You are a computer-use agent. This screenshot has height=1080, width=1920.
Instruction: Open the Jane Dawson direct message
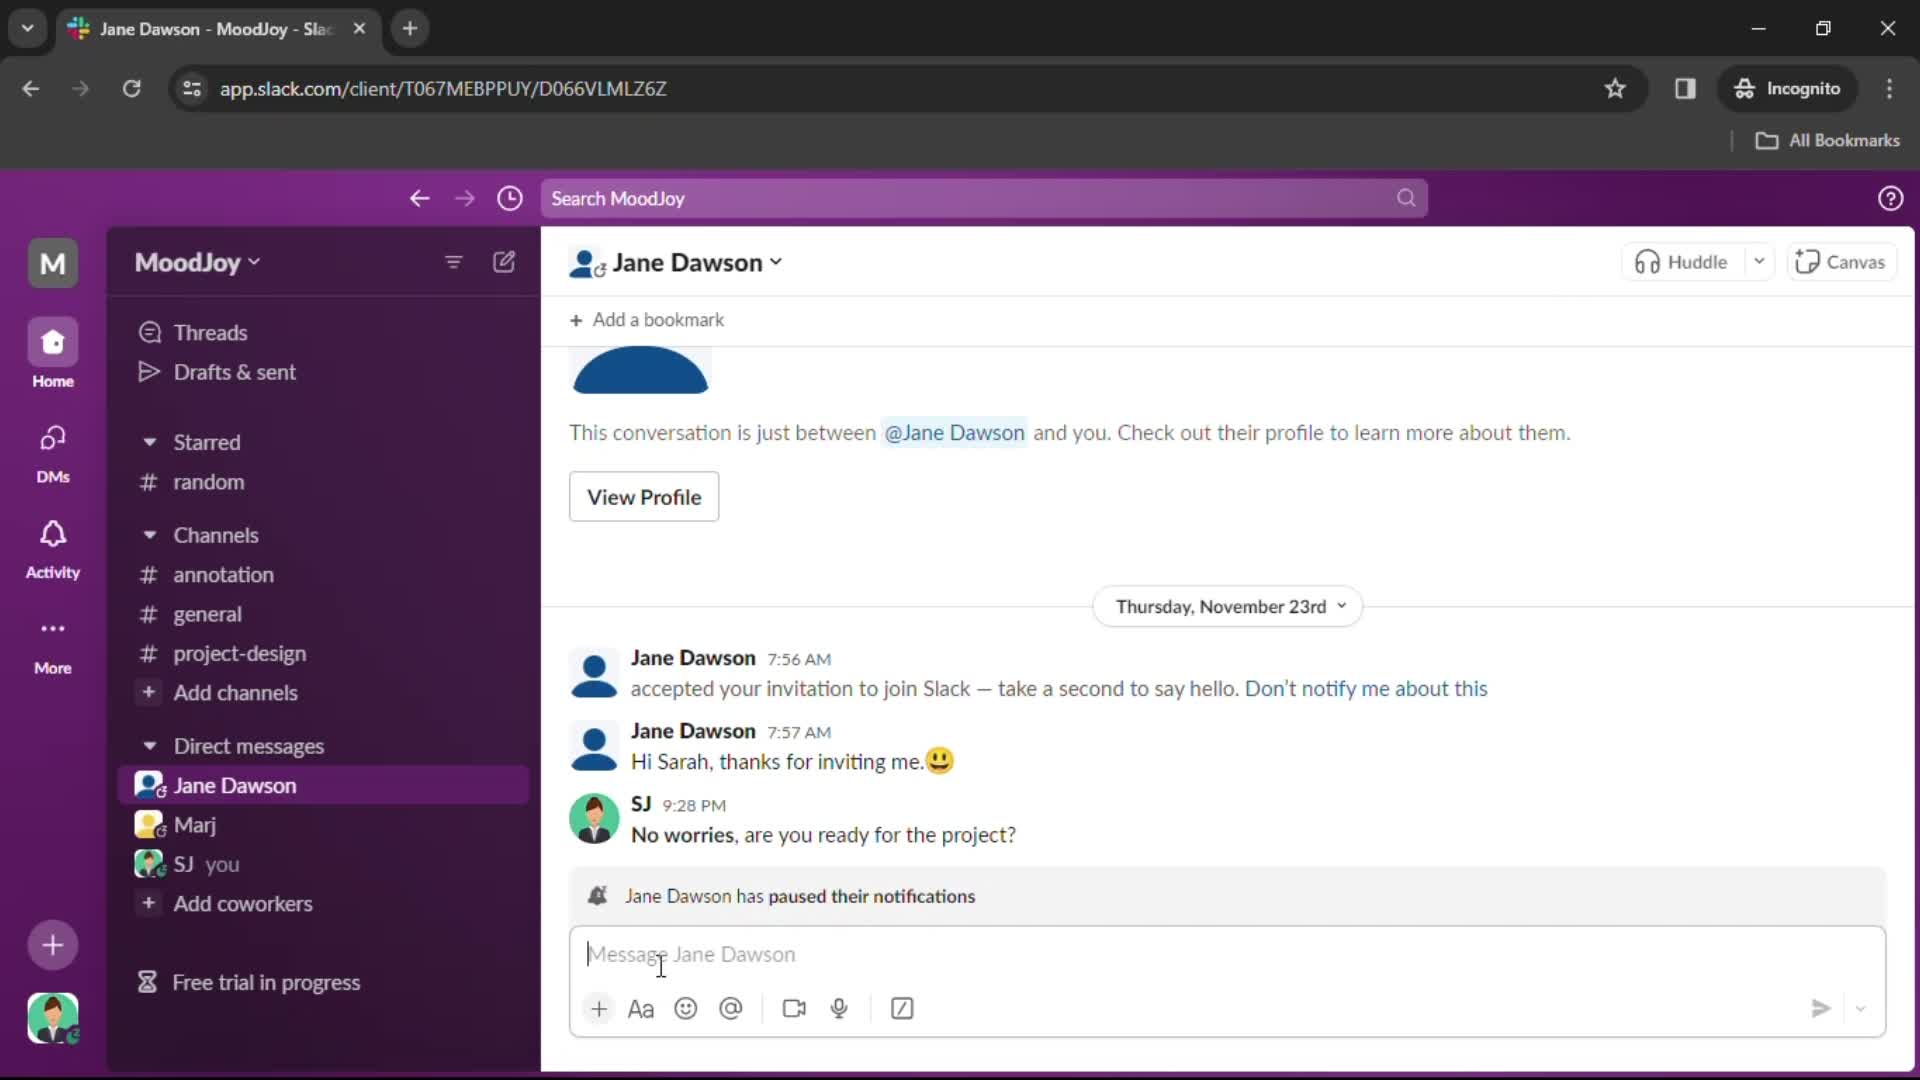pos(323,785)
